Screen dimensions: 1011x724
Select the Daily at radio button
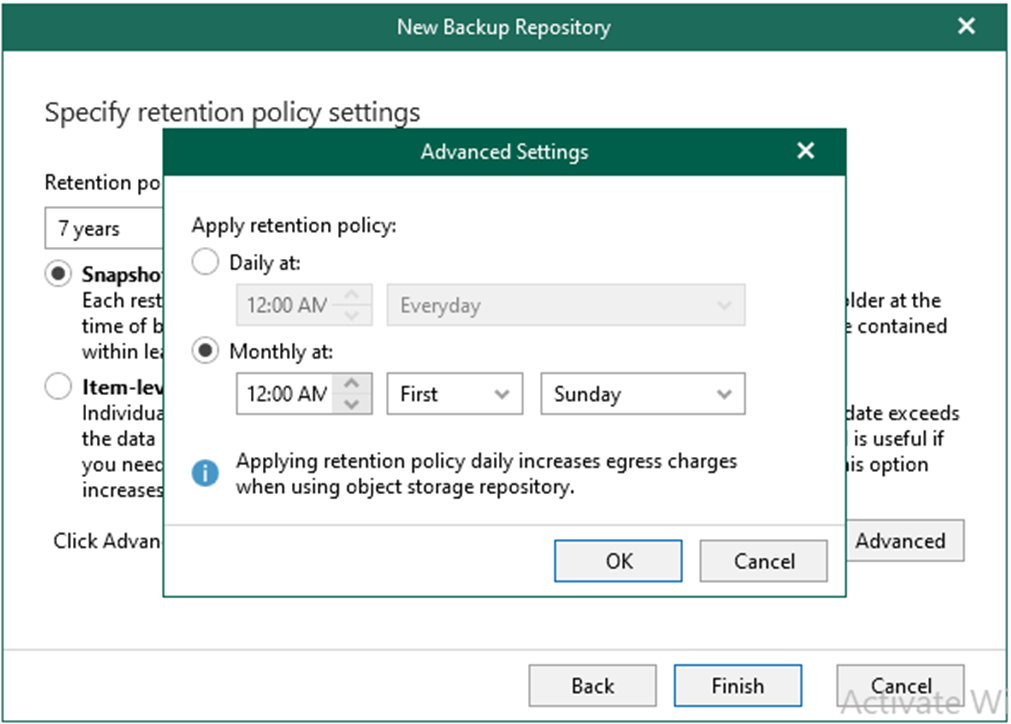[x=205, y=262]
